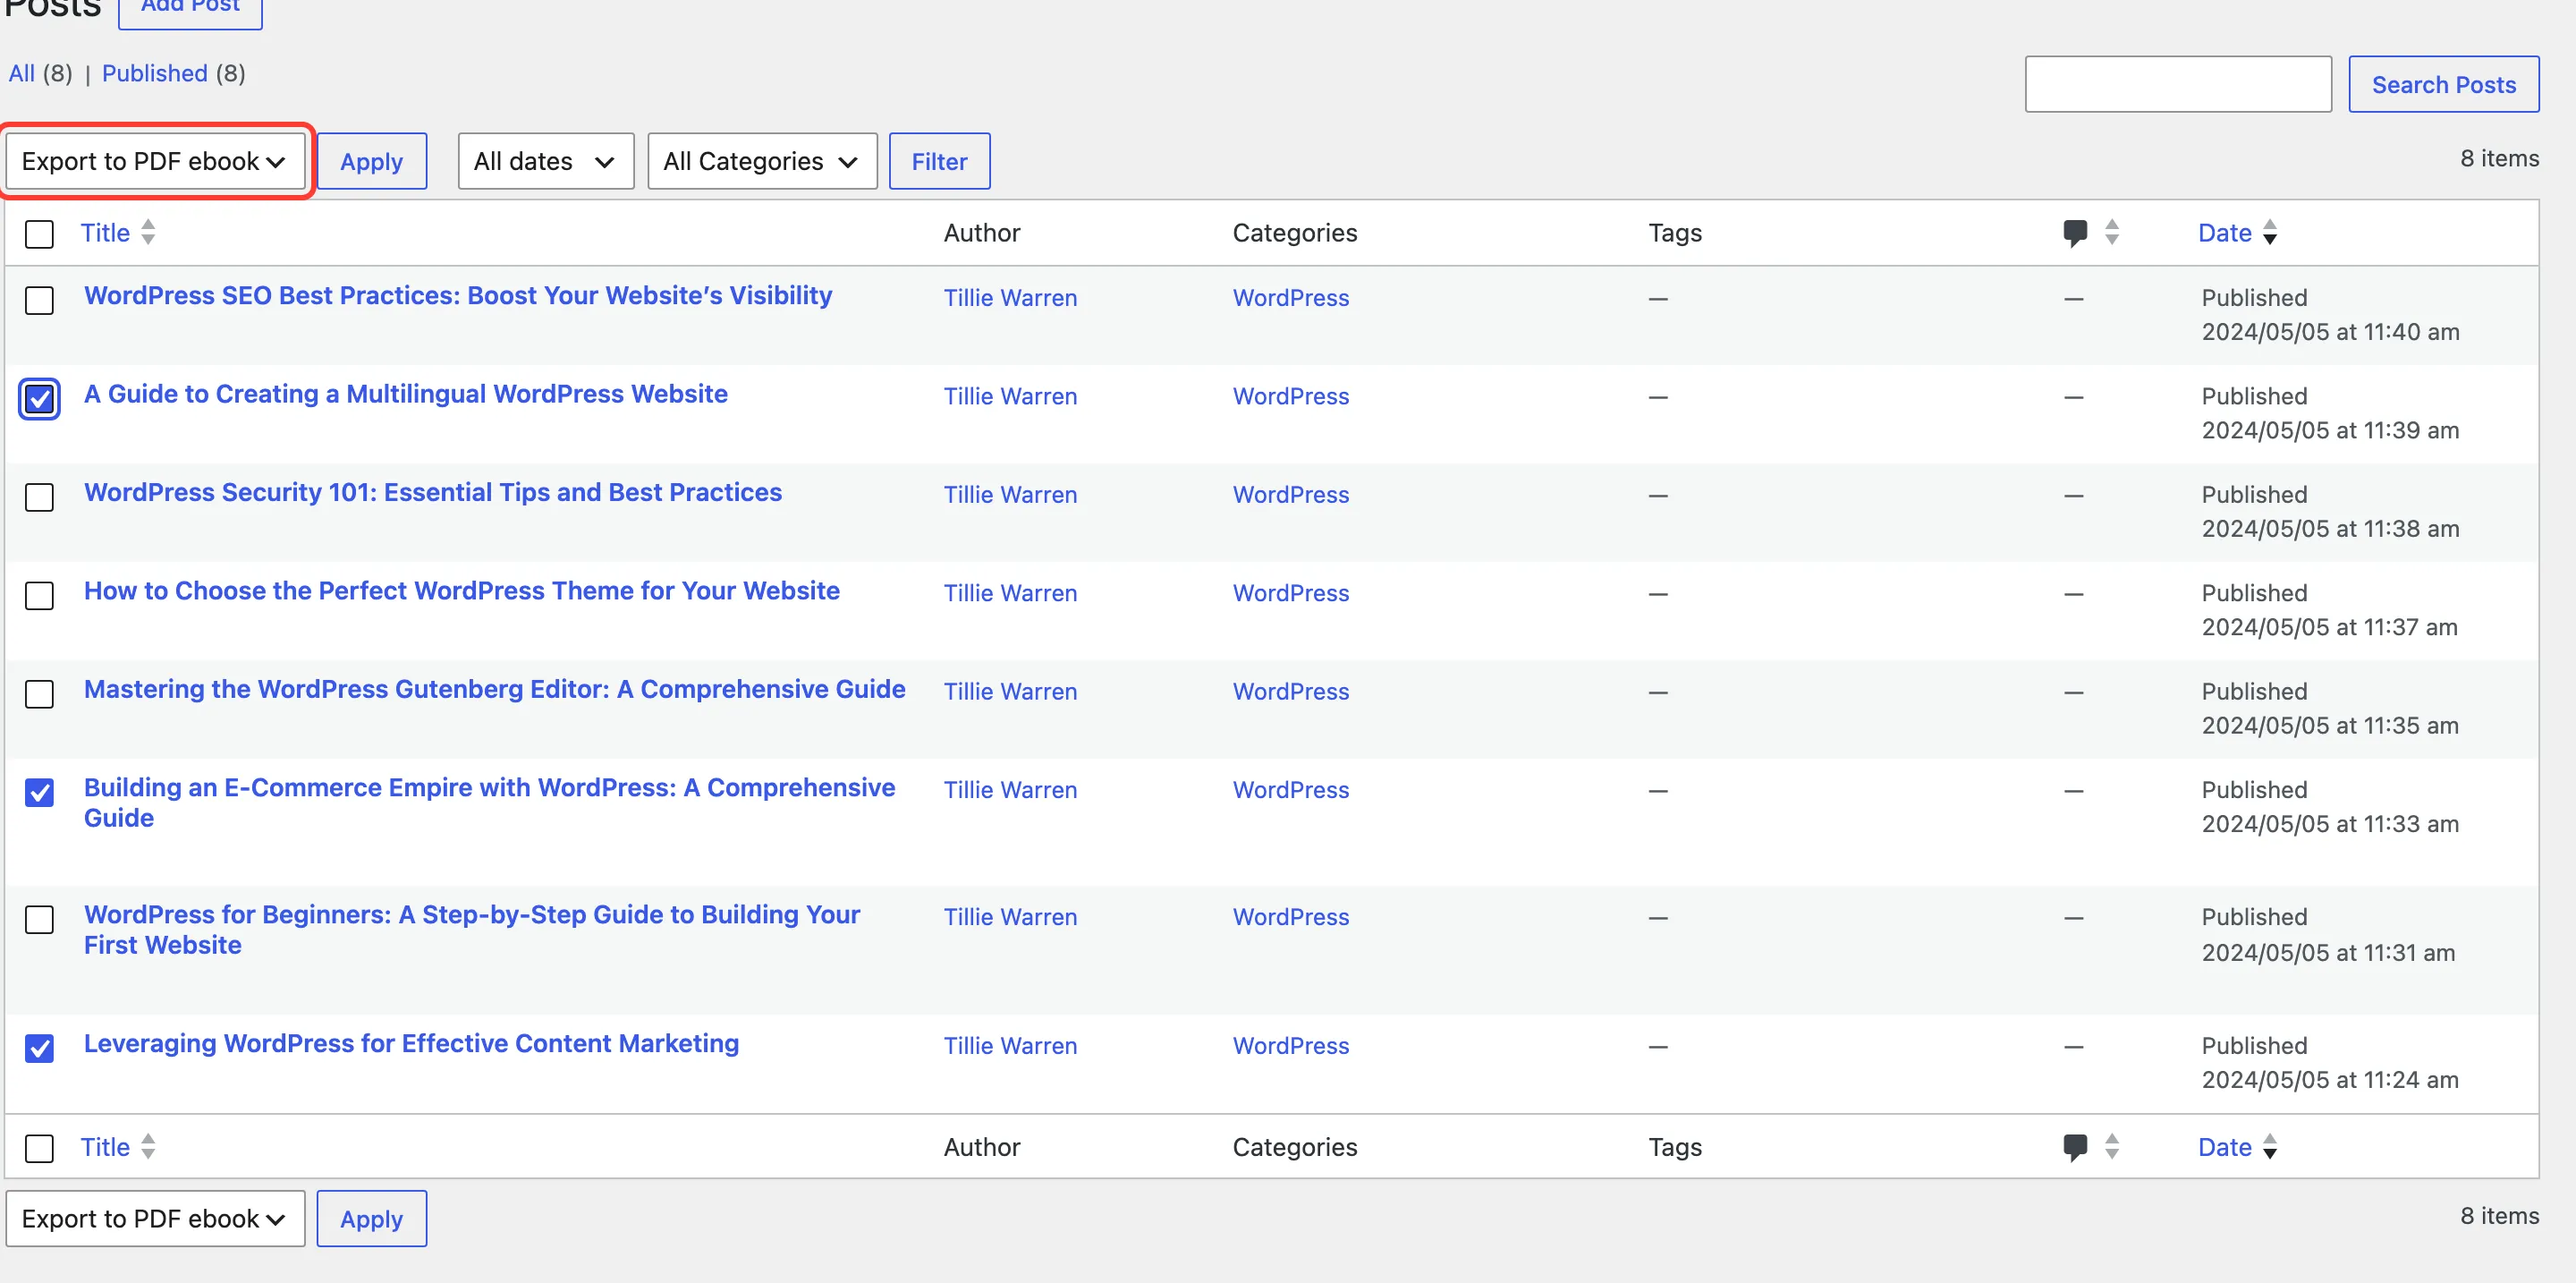Sort by Title in footer row
This screenshot has height=1283, width=2576.
pyautogui.click(x=105, y=1147)
